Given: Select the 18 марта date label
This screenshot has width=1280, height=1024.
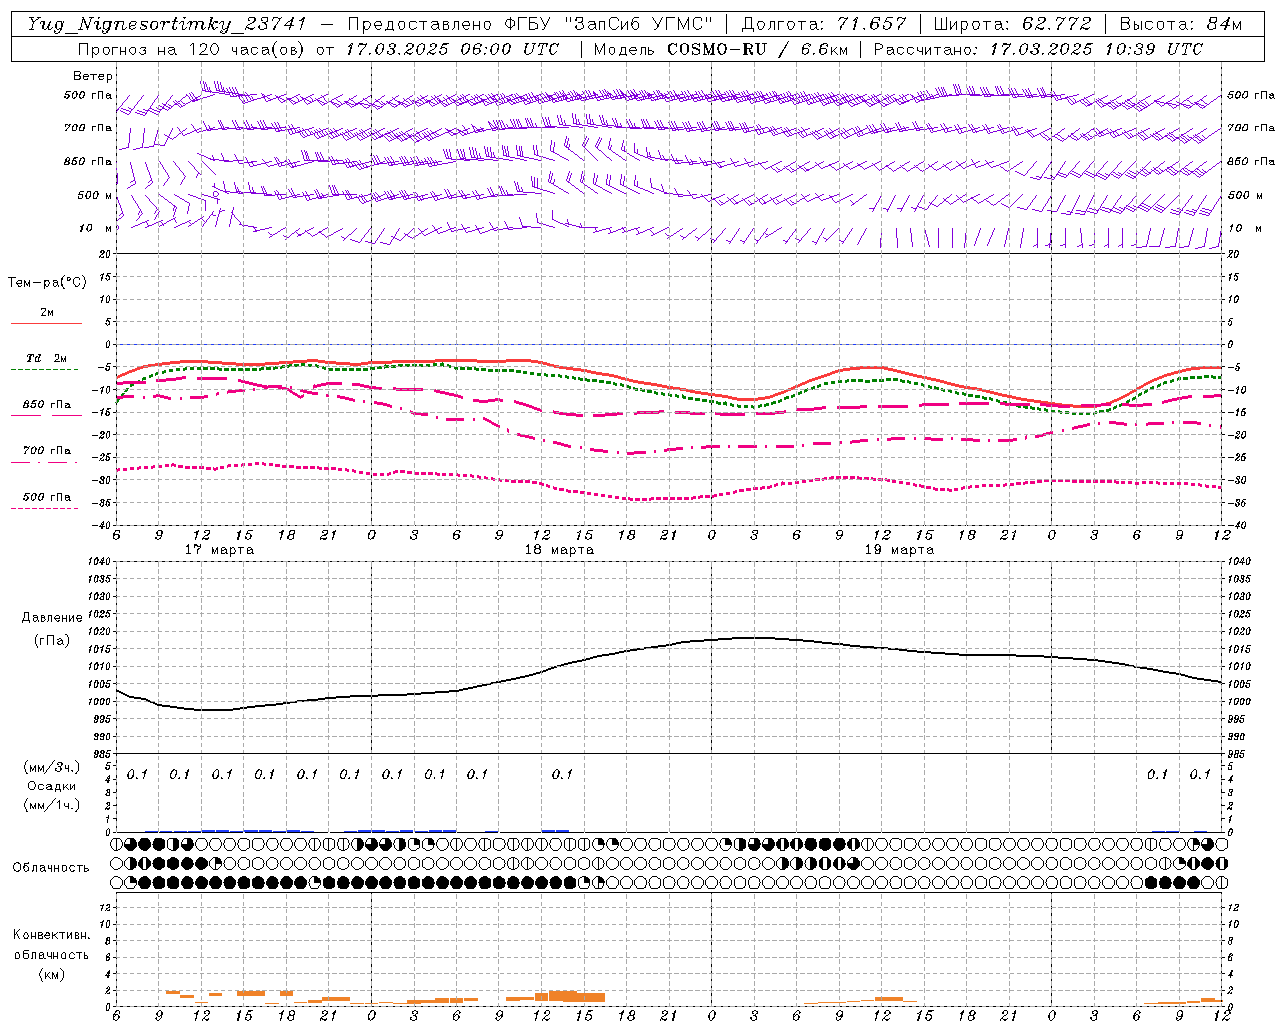Looking at the screenshot, I should (559, 550).
